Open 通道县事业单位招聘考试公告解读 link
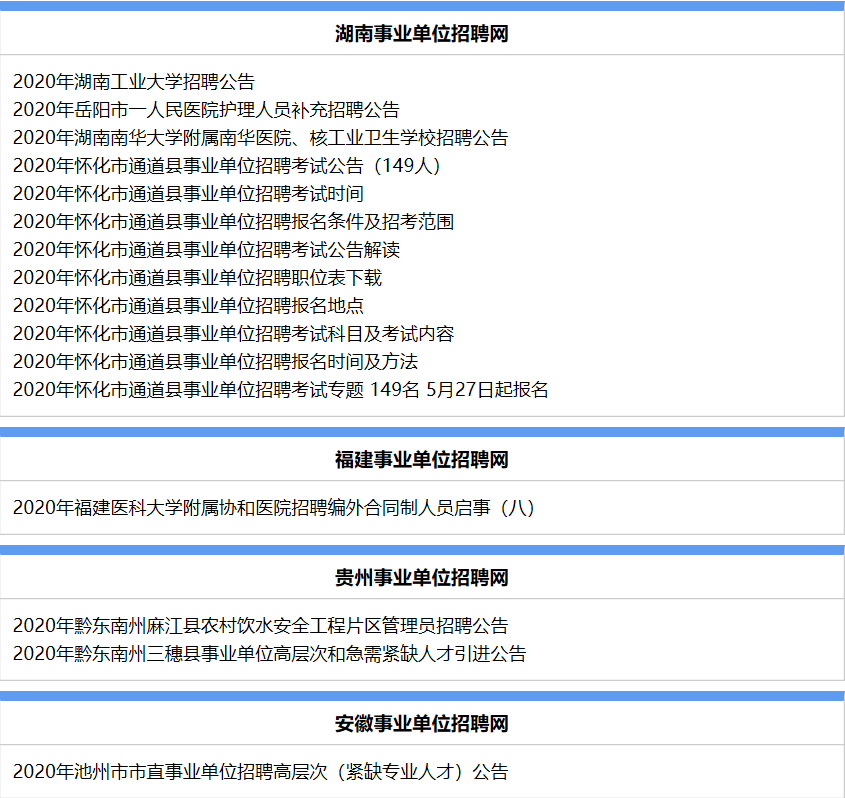The width and height of the screenshot is (845, 798). coord(206,250)
